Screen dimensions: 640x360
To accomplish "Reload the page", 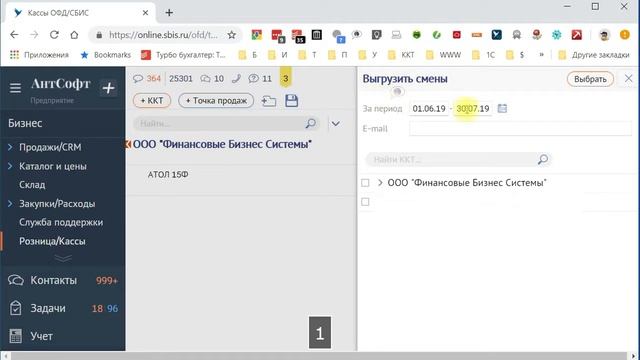I will pyautogui.click(x=54, y=35).
